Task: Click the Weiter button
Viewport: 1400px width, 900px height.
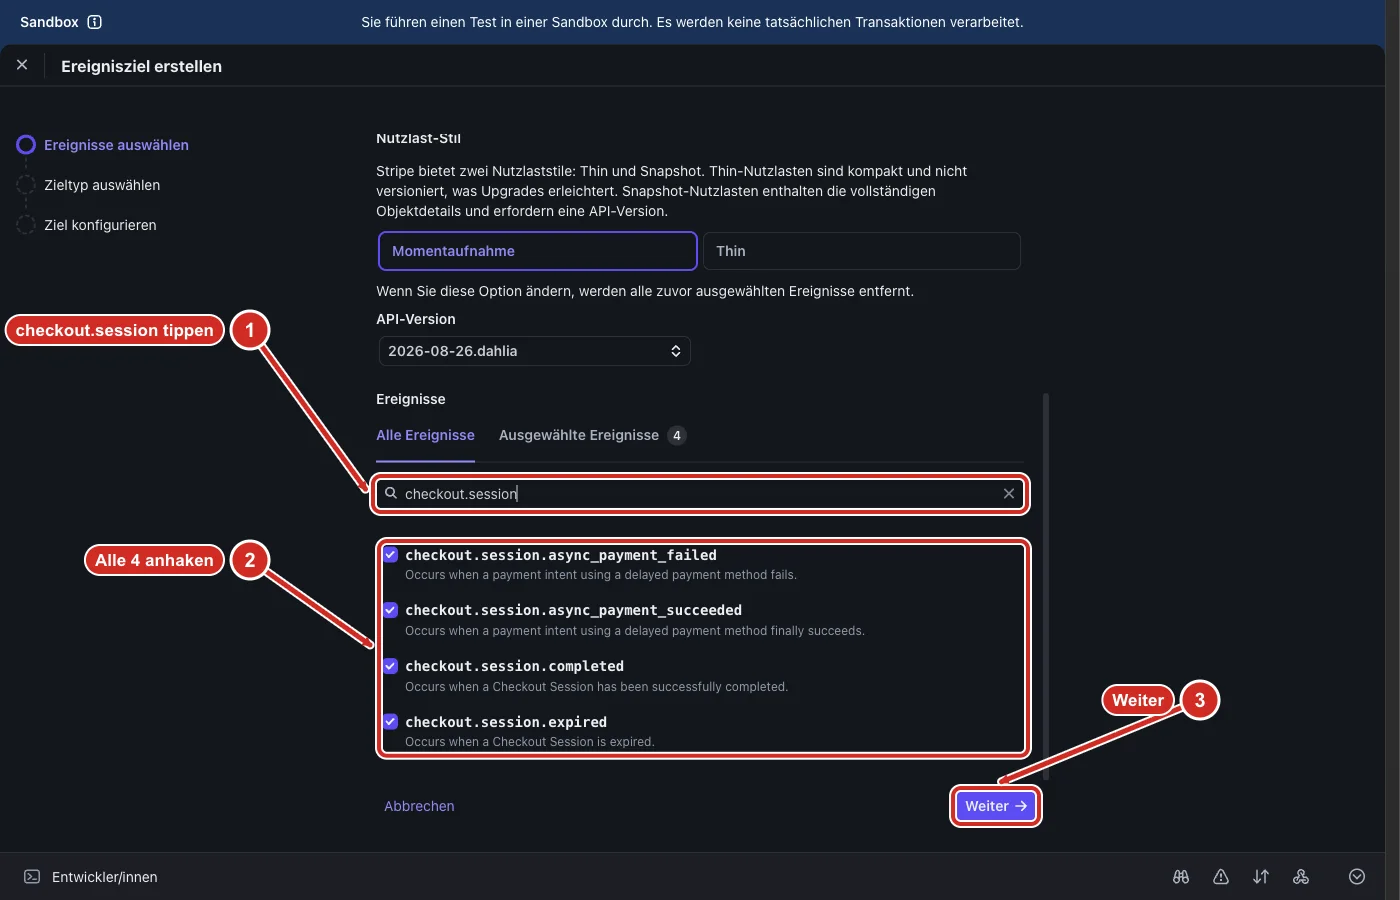Action: [x=996, y=806]
